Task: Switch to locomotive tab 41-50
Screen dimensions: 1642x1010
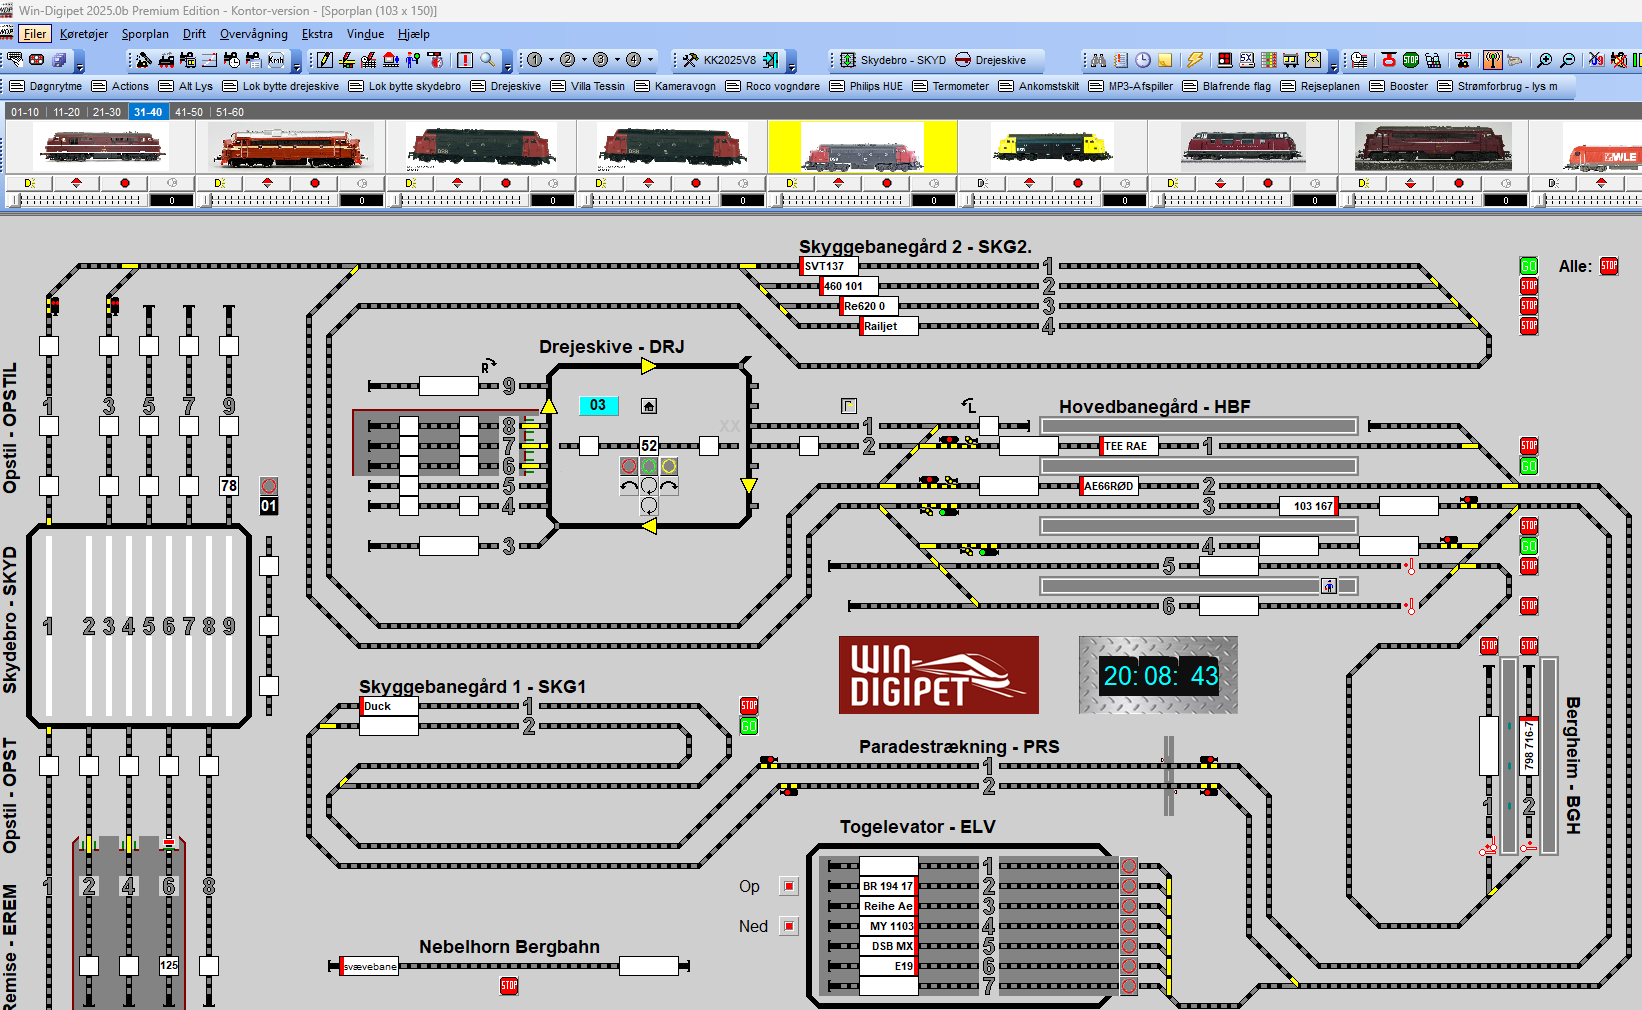Action: [189, 112]
